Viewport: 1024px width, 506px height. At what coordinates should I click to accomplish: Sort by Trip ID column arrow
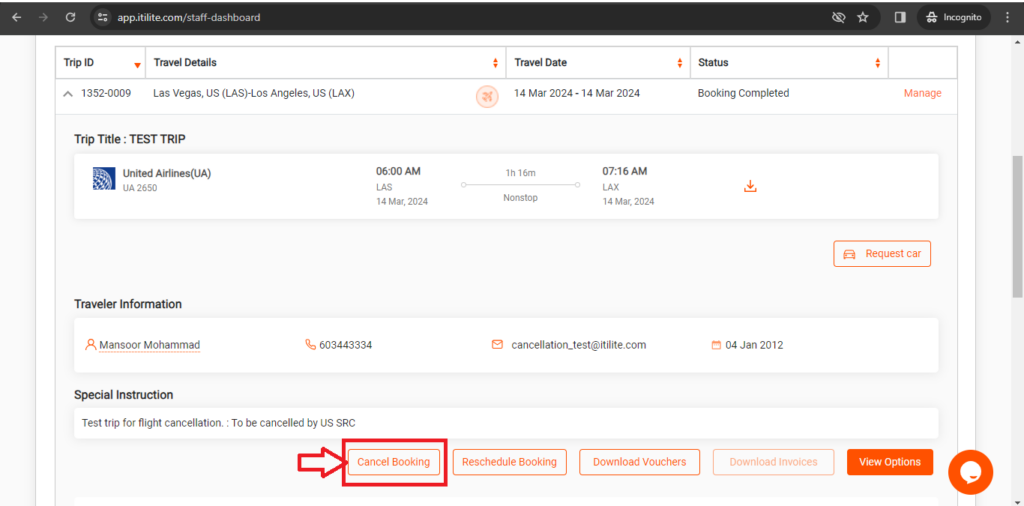(x=137, y=65)
